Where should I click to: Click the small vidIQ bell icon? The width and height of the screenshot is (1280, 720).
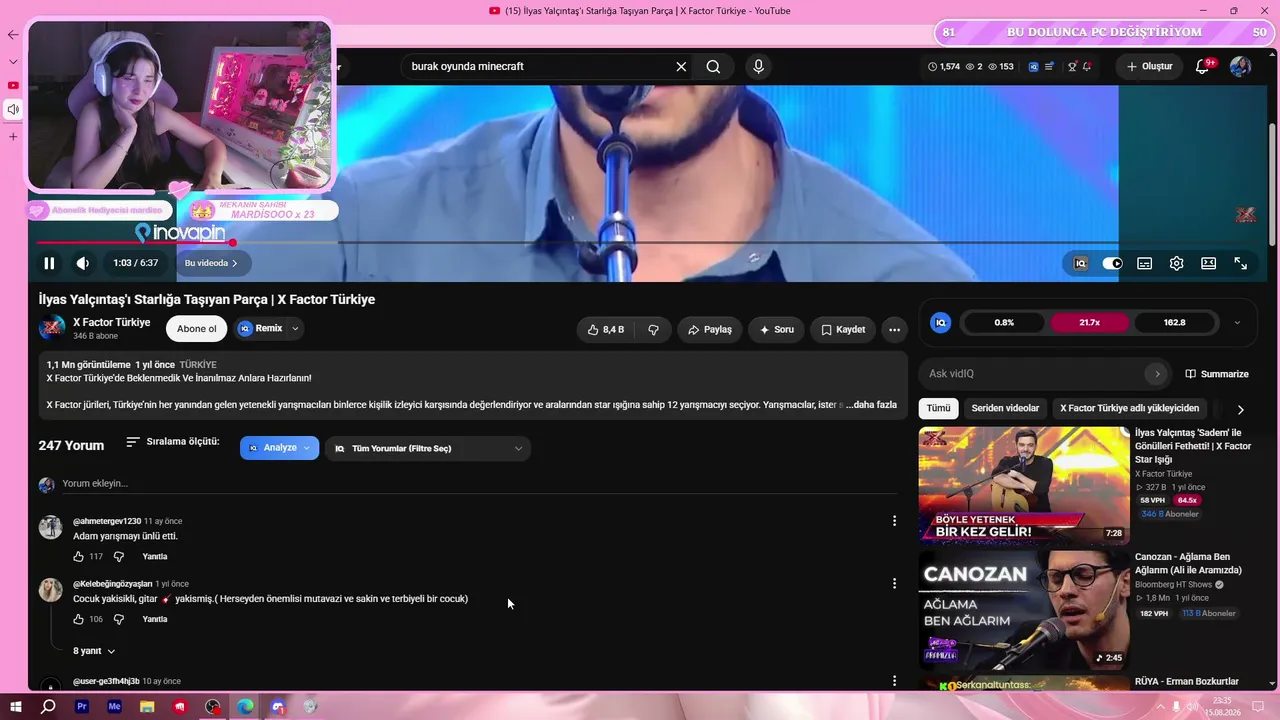click(1087, 67)
